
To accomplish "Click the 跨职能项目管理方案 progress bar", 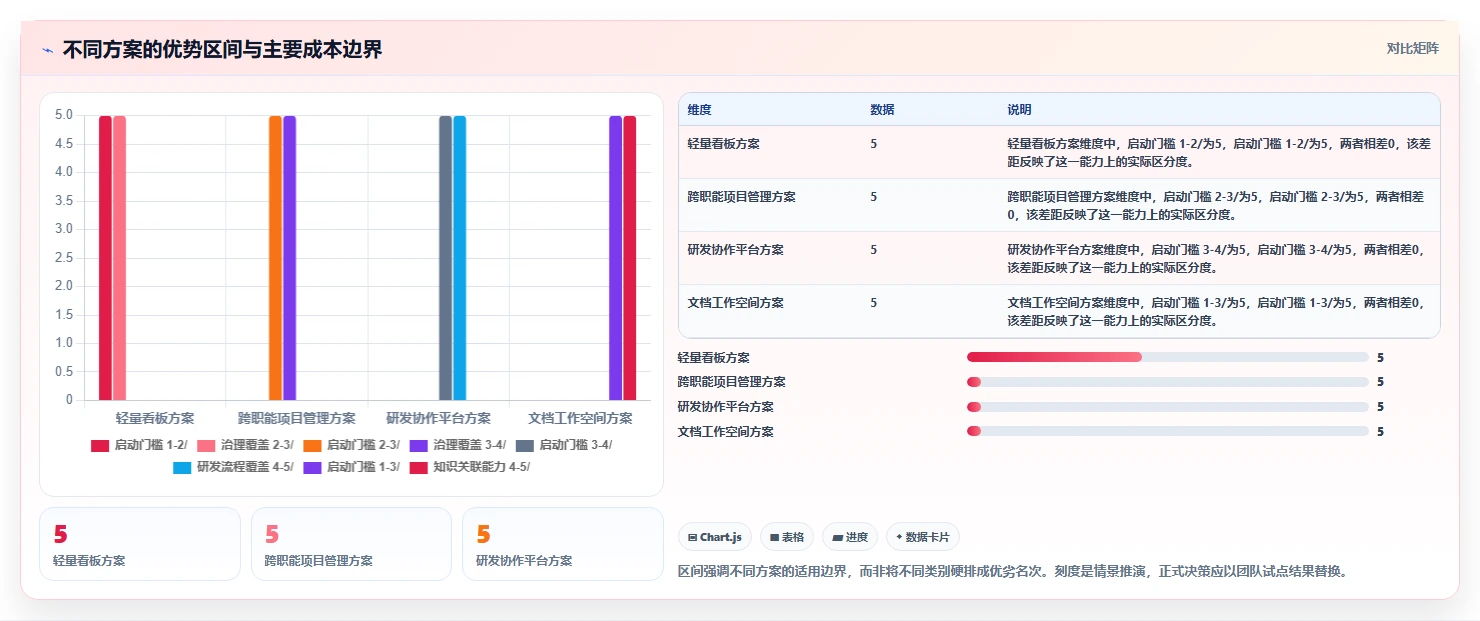I will pos(1168,382).
